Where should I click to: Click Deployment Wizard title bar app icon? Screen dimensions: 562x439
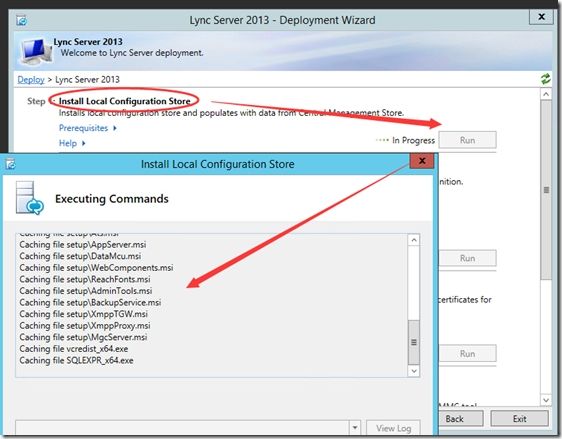pyautogui.click(x=22, y=21)
